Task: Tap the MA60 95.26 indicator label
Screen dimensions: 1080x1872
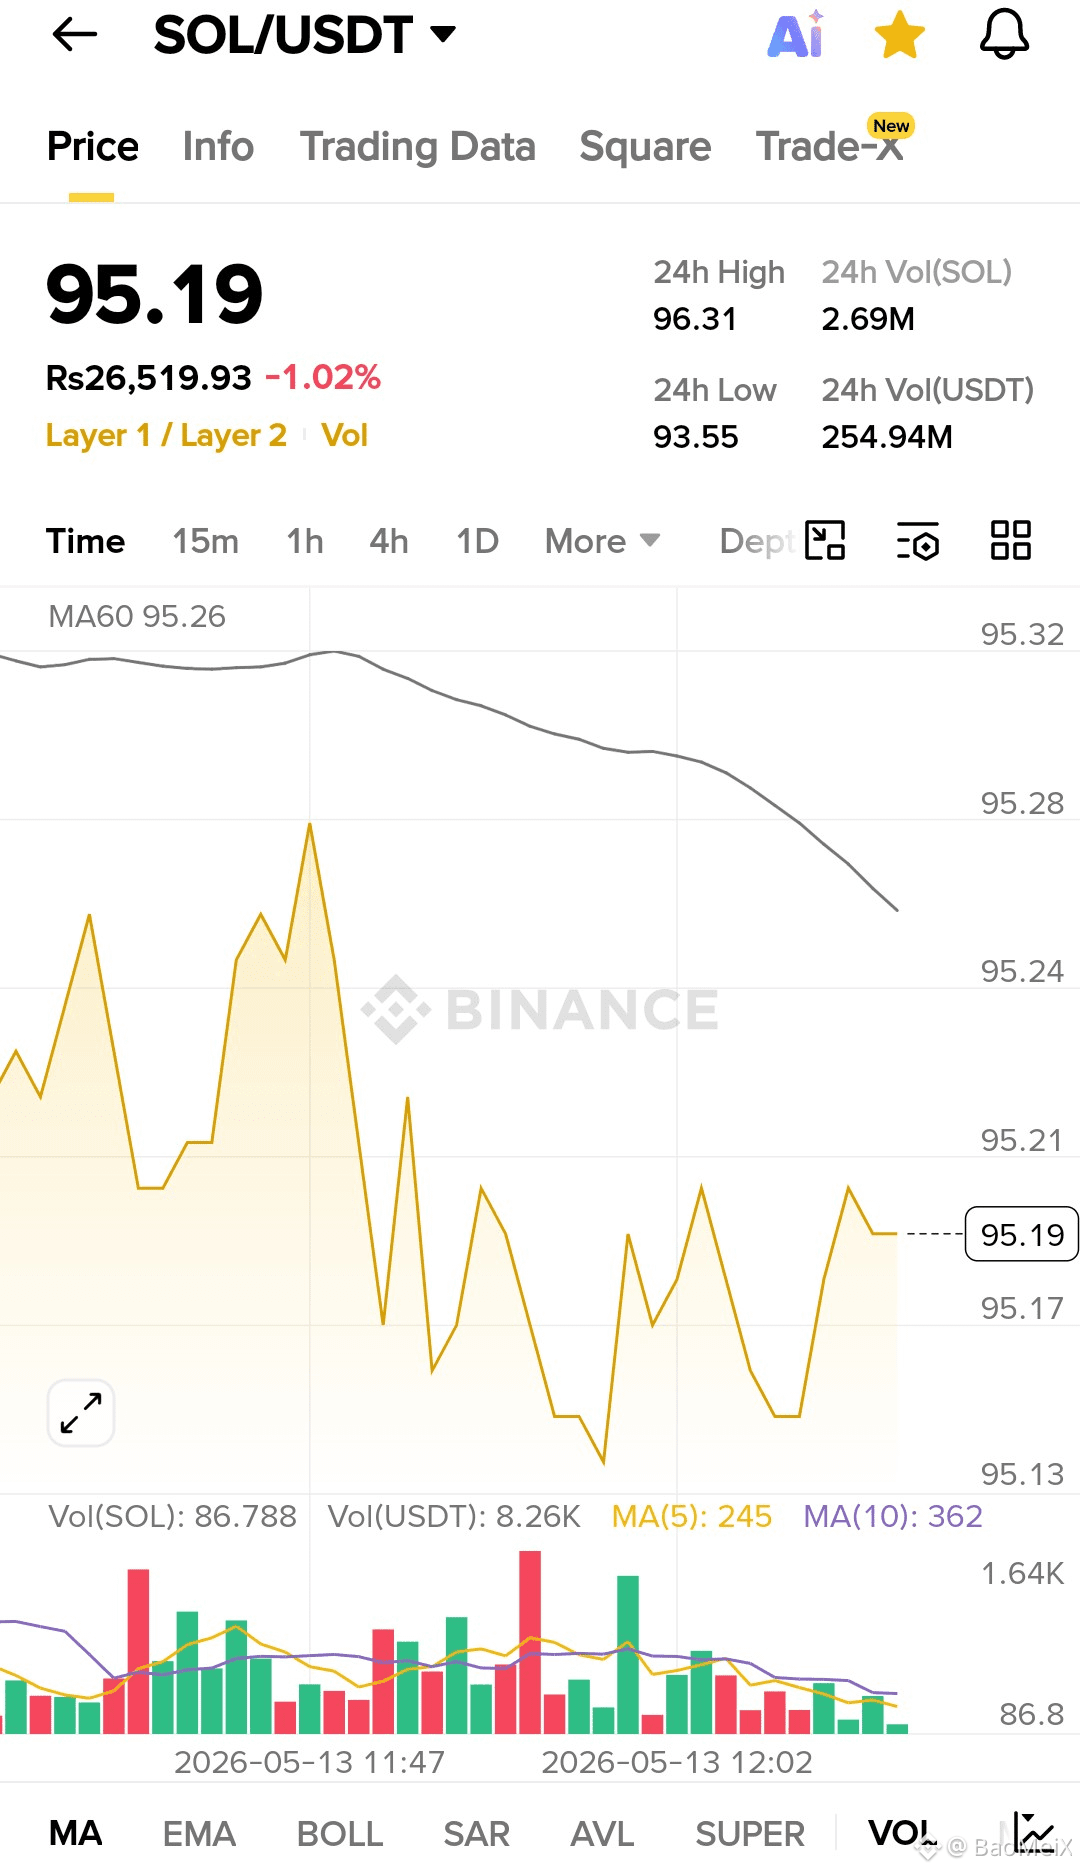Action: pos(137,616)
